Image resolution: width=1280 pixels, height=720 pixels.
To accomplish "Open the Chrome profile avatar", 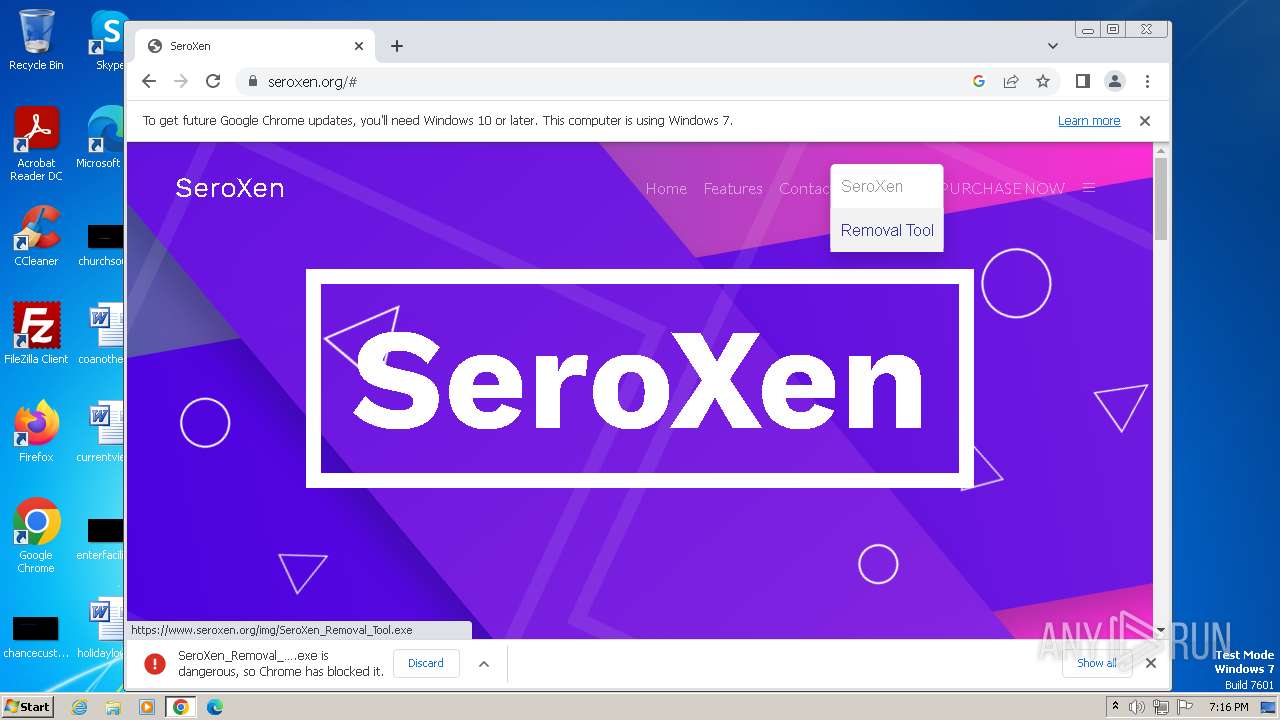I will click(x=1115, y=81).
